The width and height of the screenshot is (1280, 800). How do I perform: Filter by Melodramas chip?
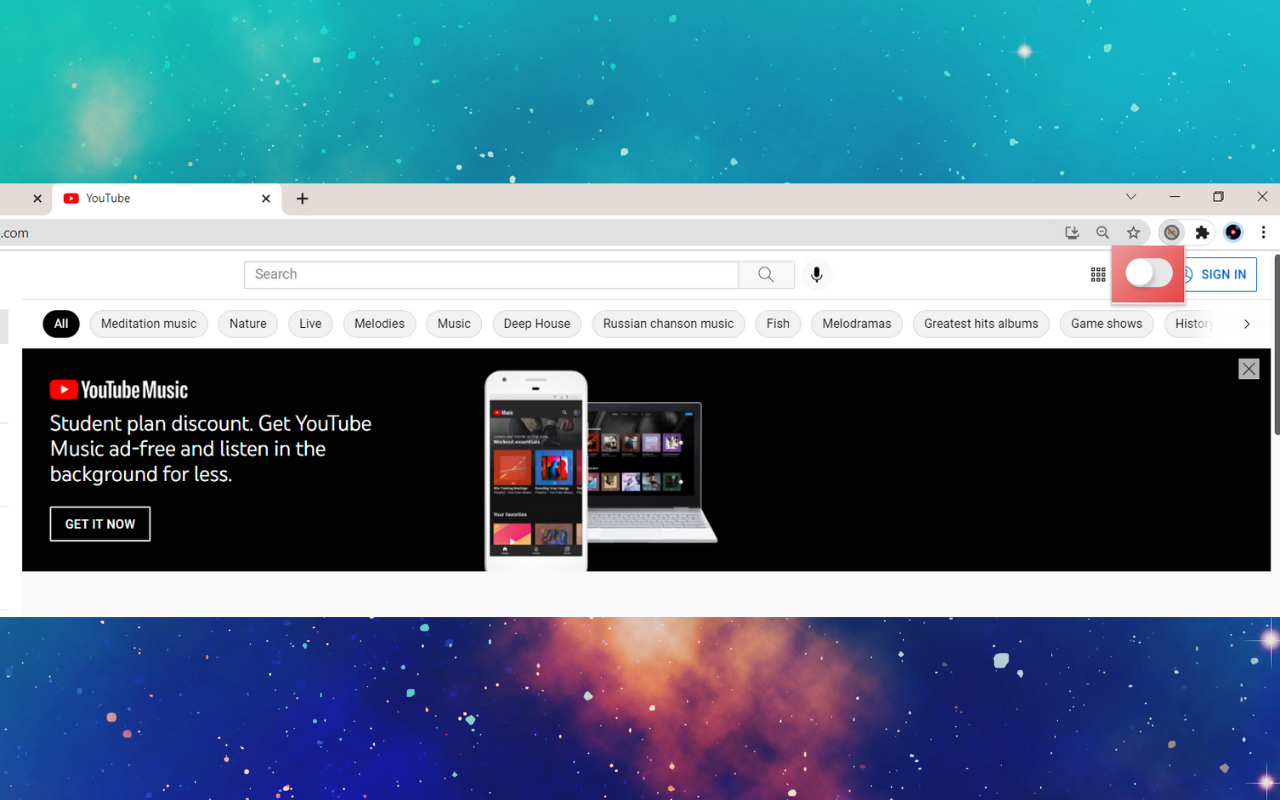click(857, 324)
